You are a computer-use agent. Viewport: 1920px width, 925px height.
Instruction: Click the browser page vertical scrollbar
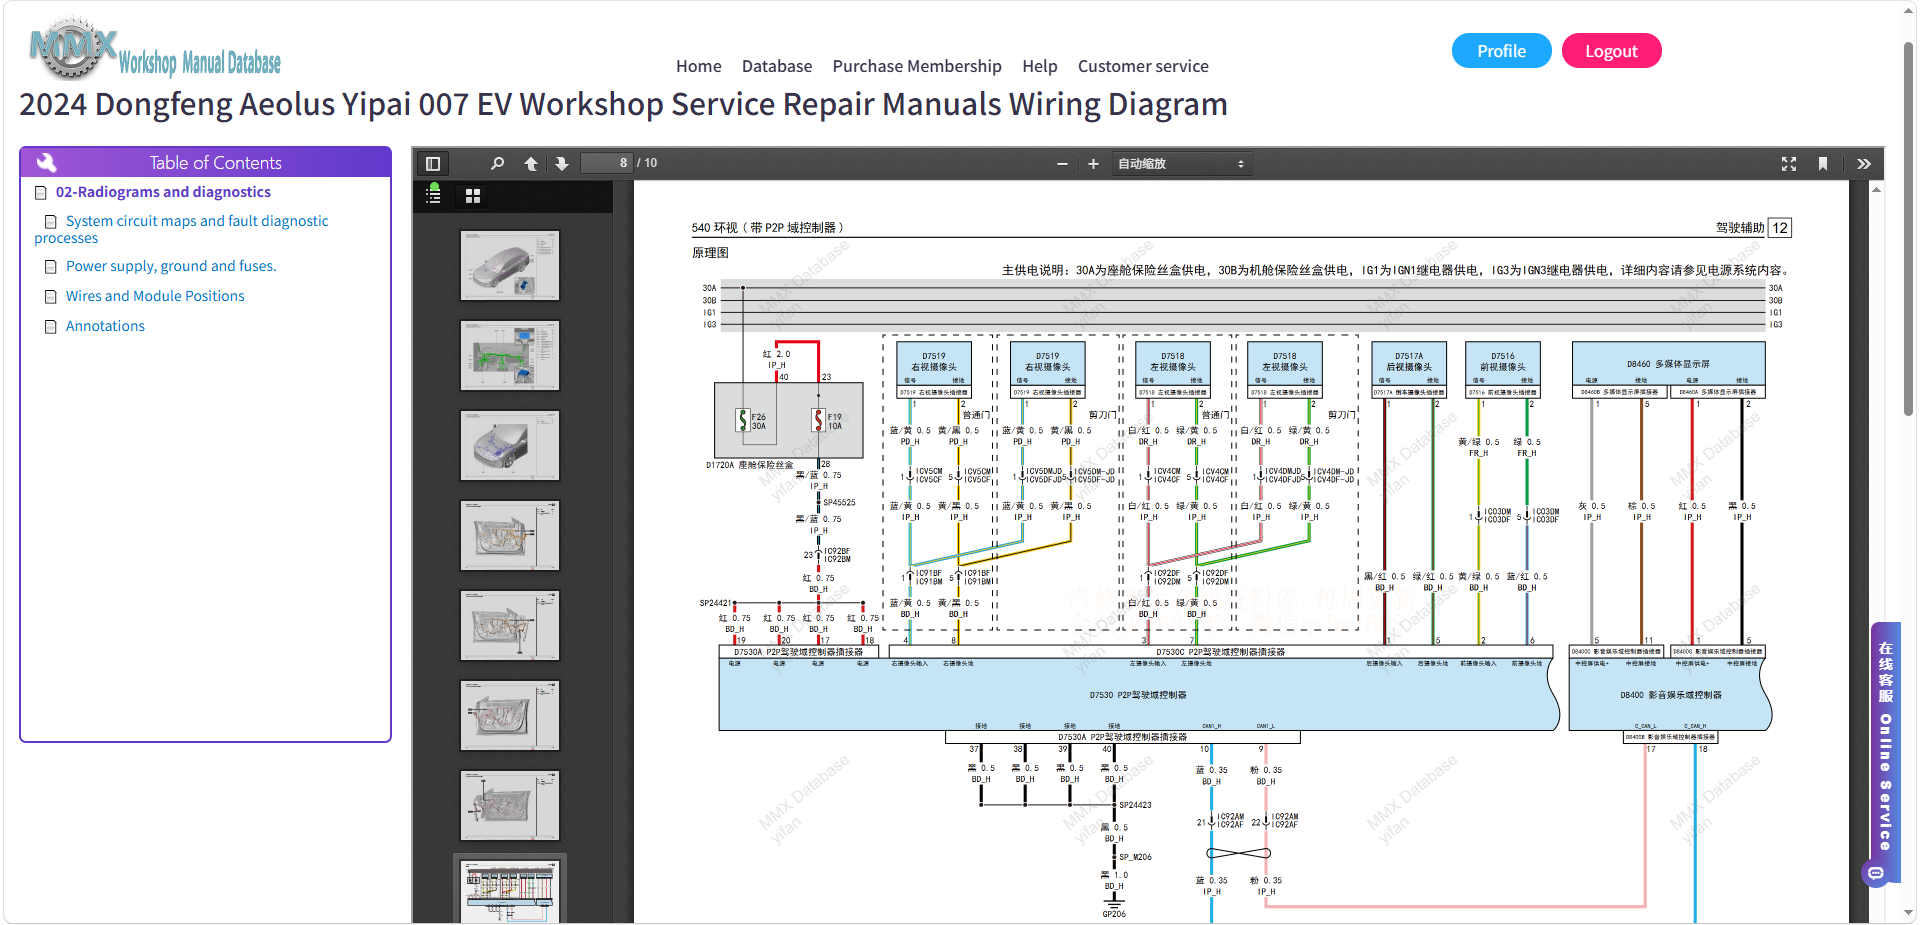pyautogui.click(x=1909, y=230)
